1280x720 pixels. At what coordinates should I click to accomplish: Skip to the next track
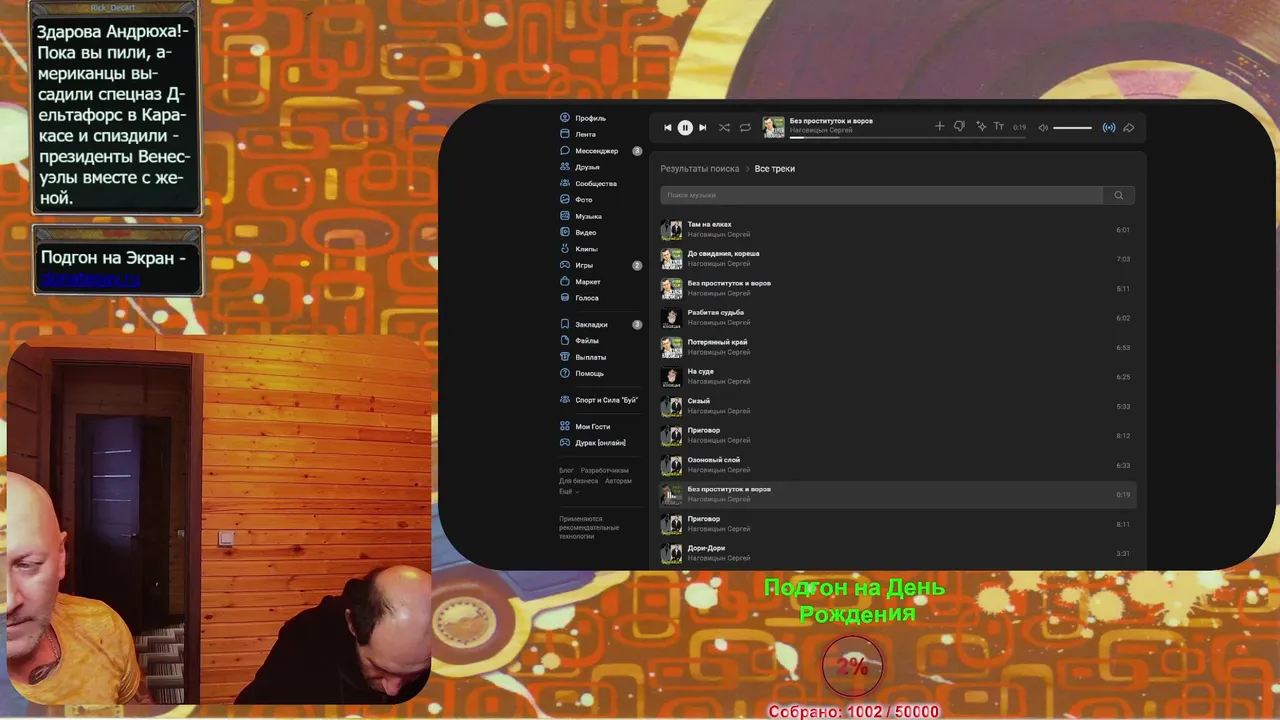[x=702, y=127]
